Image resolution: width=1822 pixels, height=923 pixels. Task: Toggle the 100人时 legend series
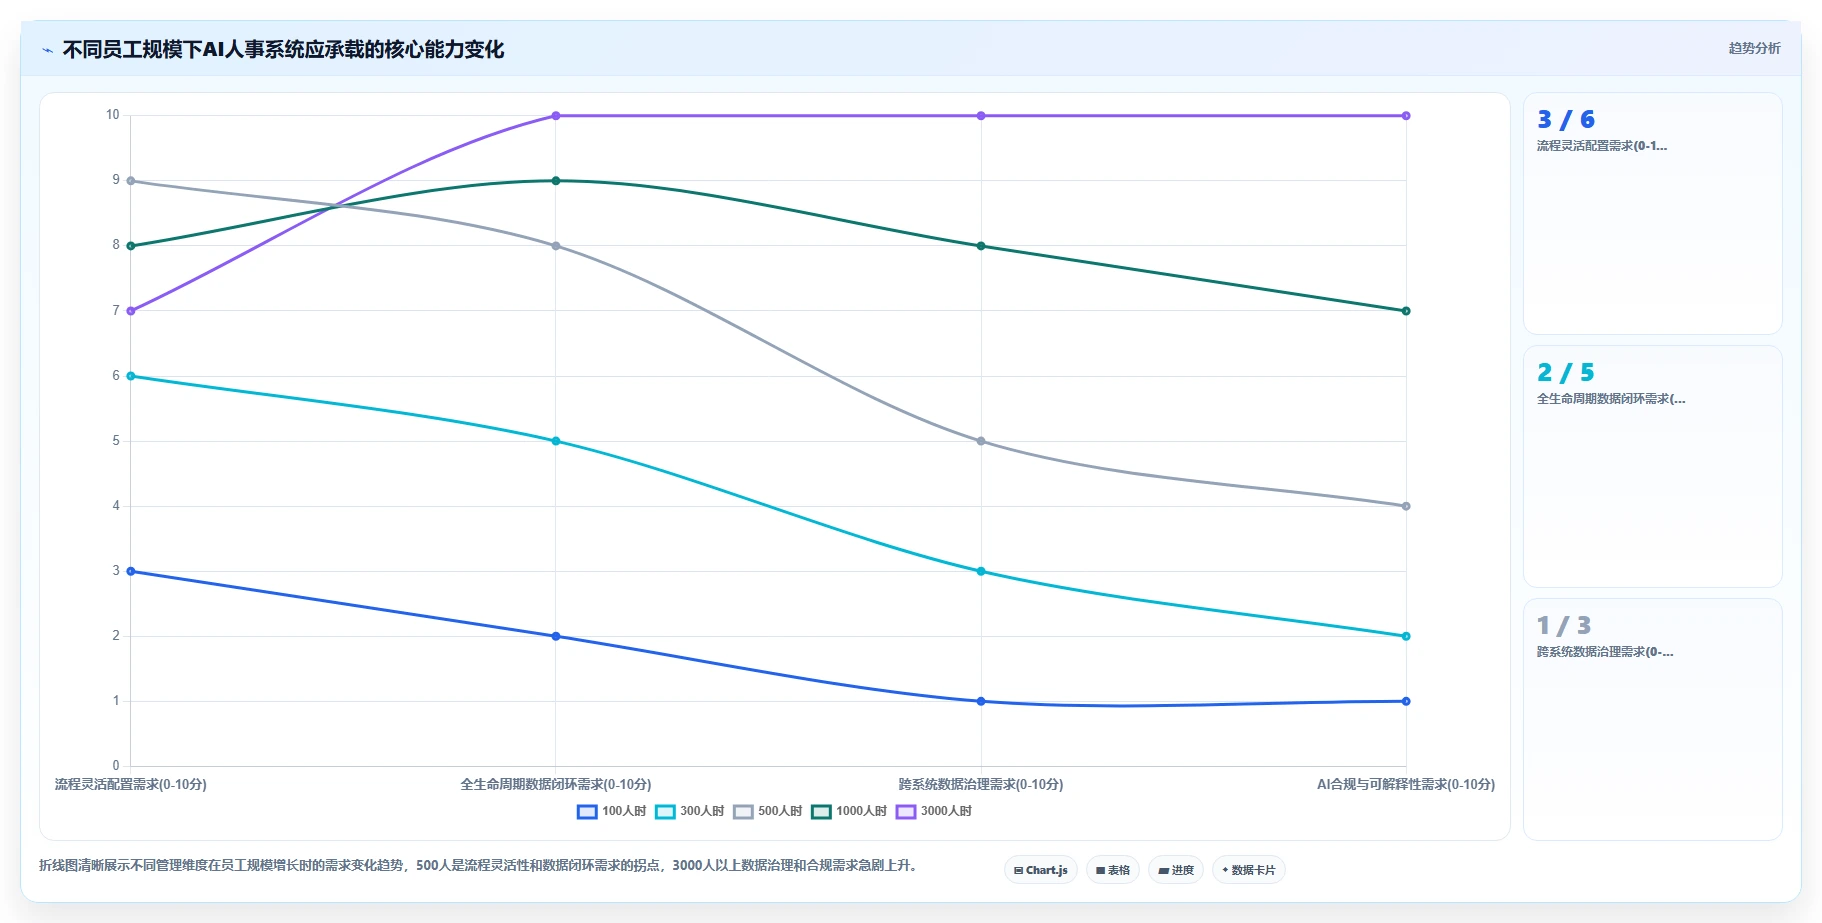612,811
